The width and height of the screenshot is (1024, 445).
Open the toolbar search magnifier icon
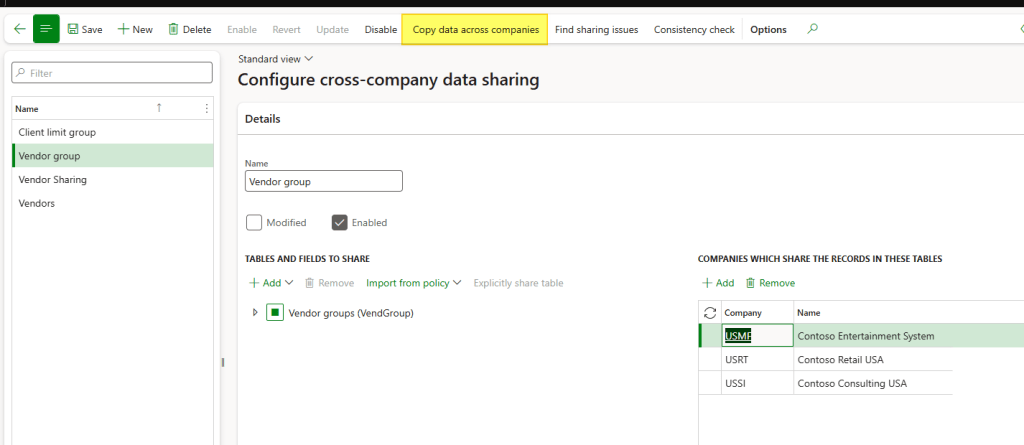click(812, 29)
